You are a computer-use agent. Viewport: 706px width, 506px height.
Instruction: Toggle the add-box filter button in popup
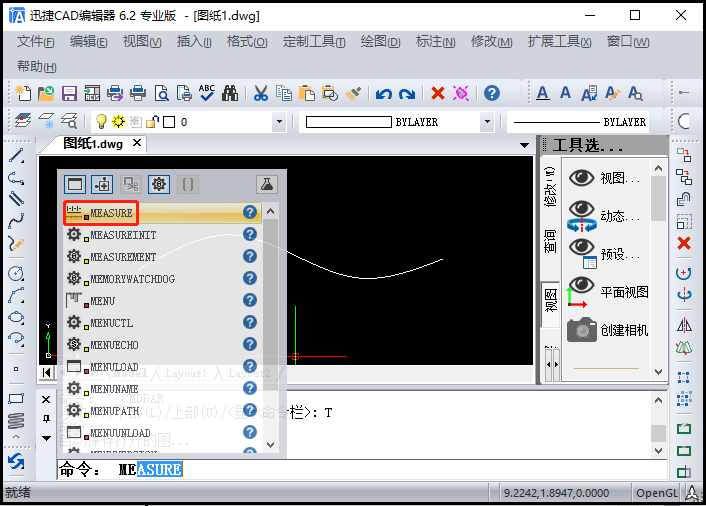pos(102,184)
